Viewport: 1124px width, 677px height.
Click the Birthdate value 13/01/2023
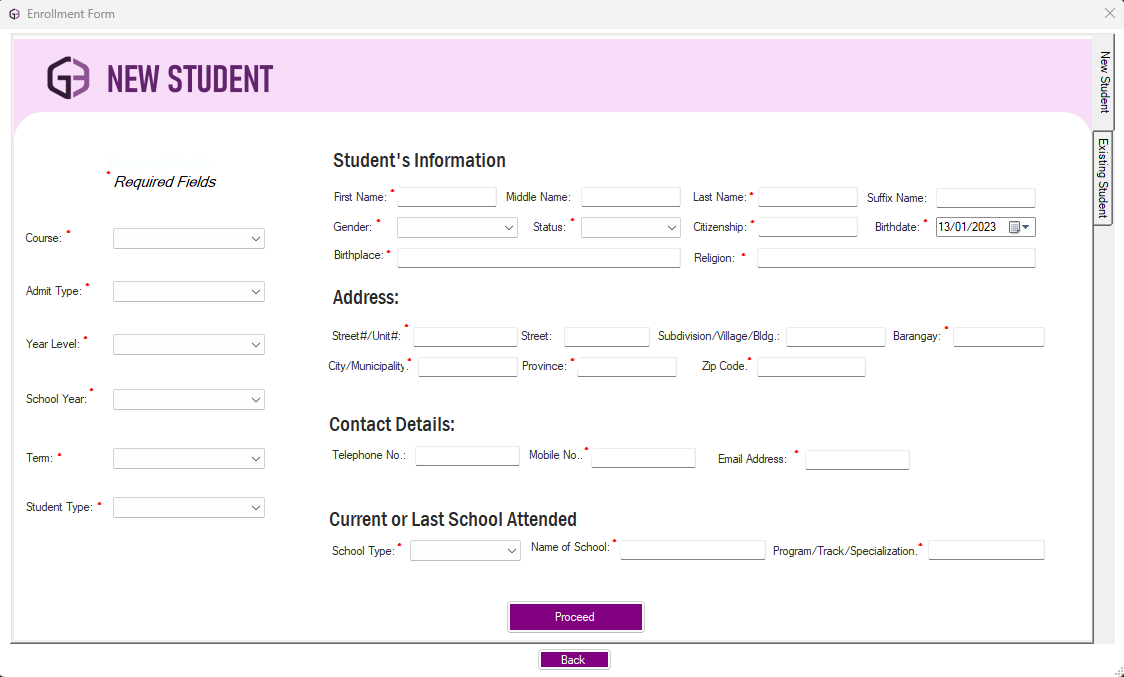point(967,227)
